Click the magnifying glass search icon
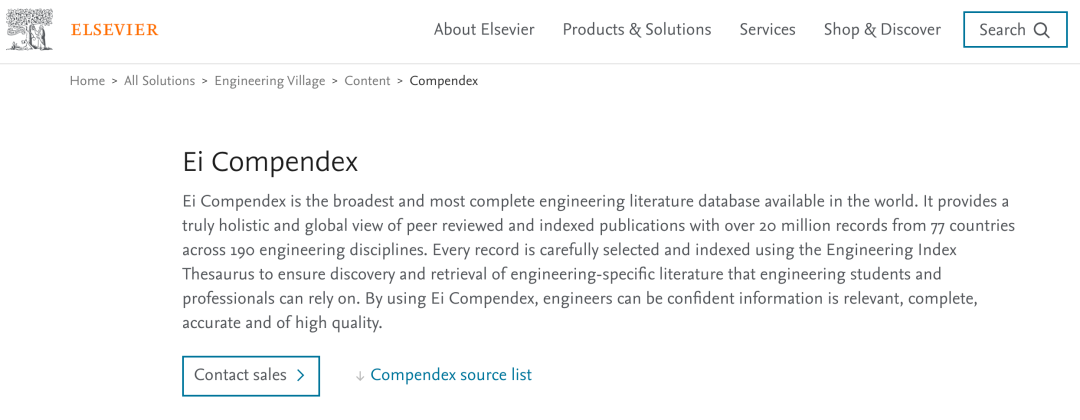 pyautogui.click(x=1042, y=30)
